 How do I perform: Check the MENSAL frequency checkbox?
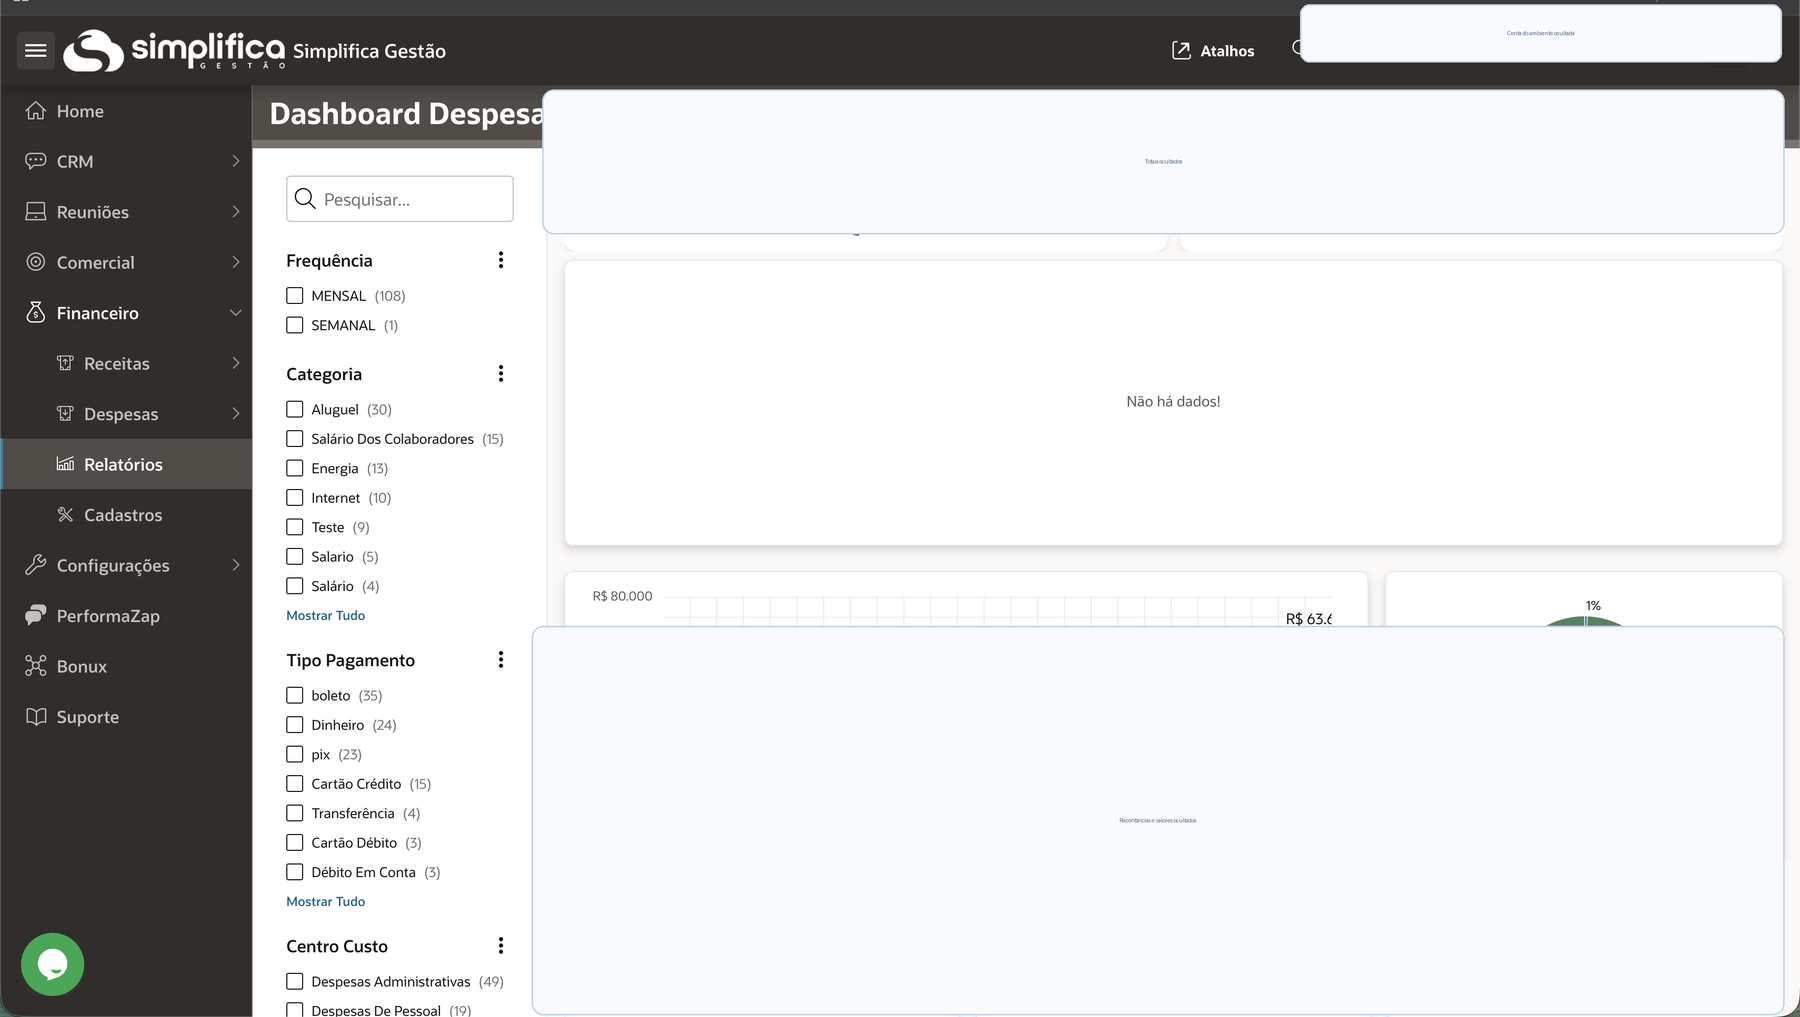tap(295, 296)
